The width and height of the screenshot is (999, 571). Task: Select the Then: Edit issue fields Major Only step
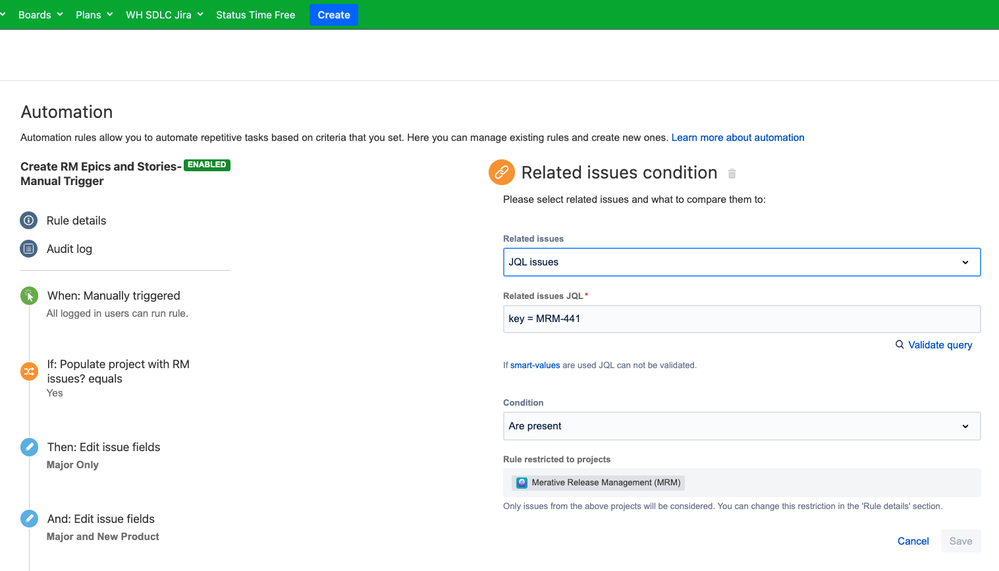(x=103, y=455)
